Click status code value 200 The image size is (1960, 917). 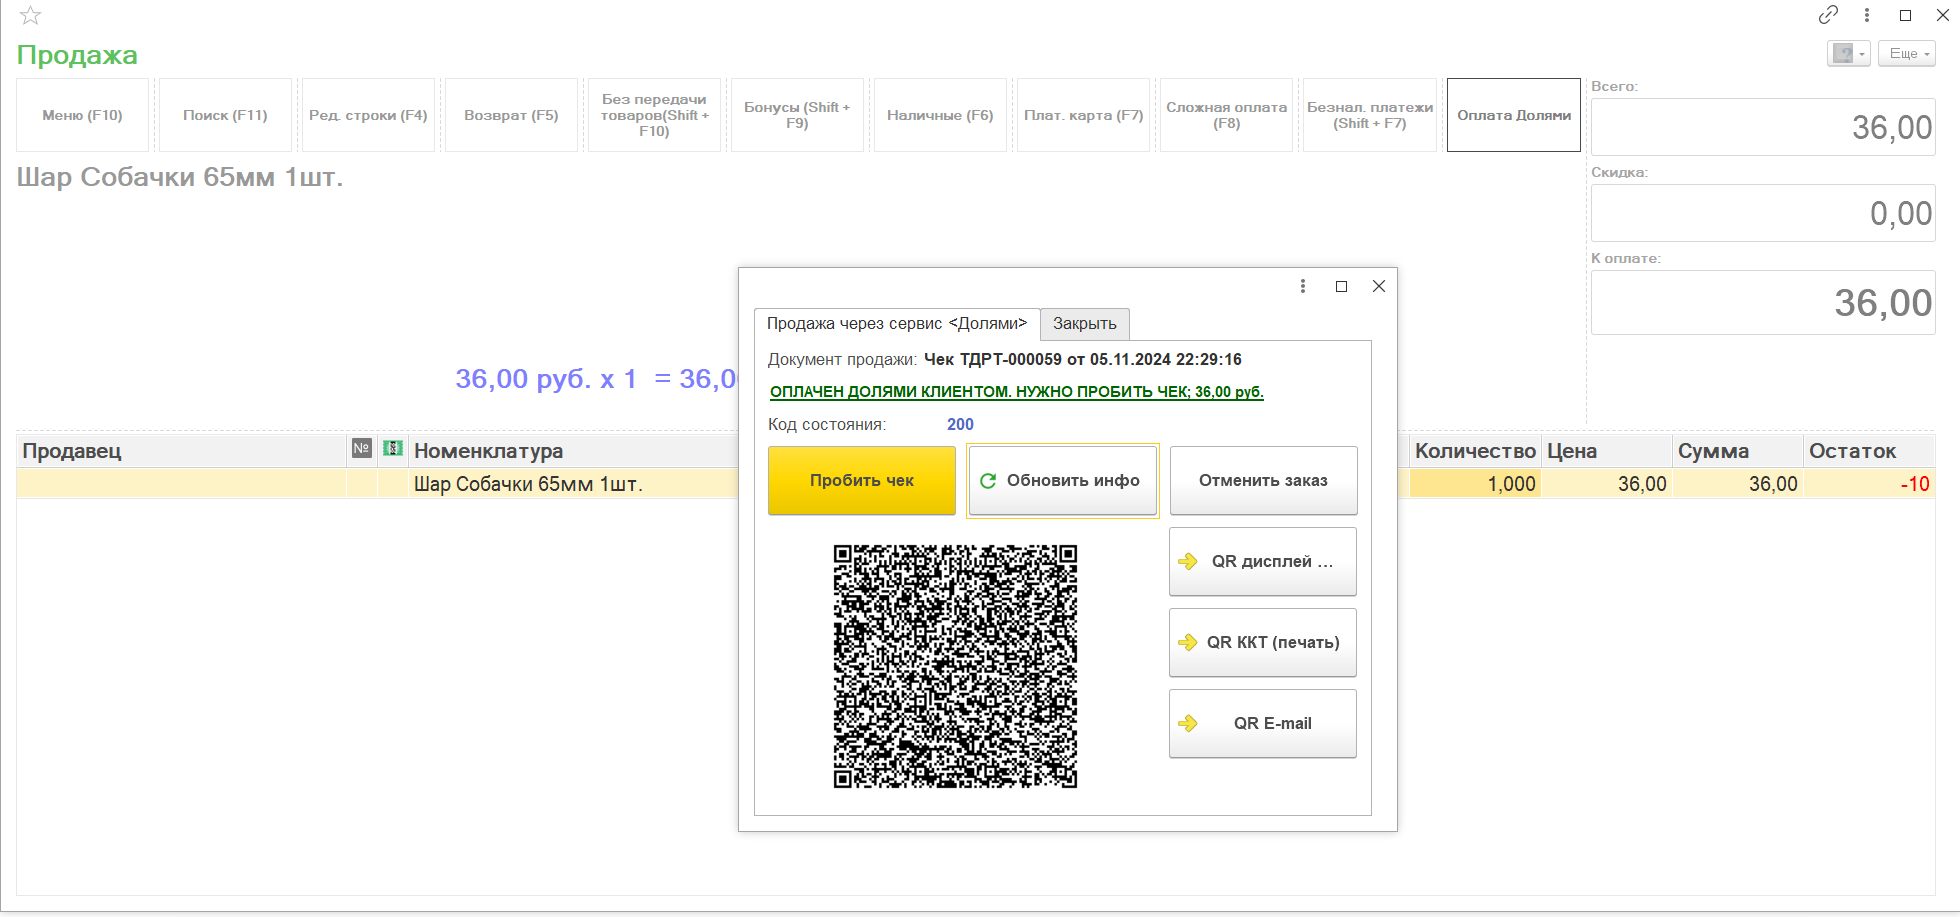pos(960,425)
